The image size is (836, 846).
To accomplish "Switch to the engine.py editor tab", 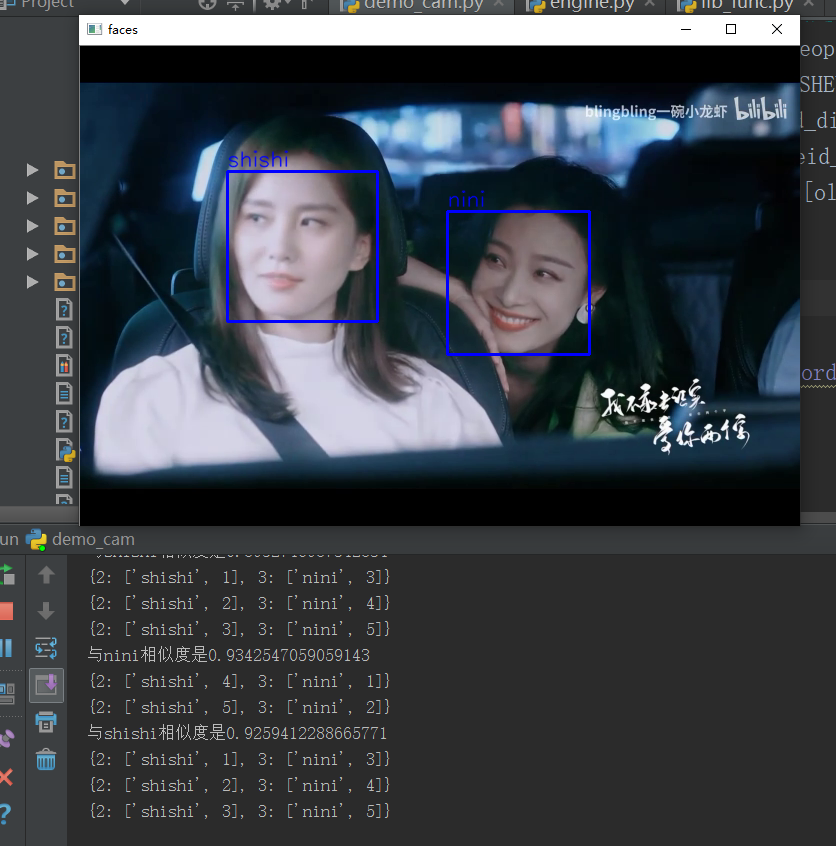I will point(592,6).
